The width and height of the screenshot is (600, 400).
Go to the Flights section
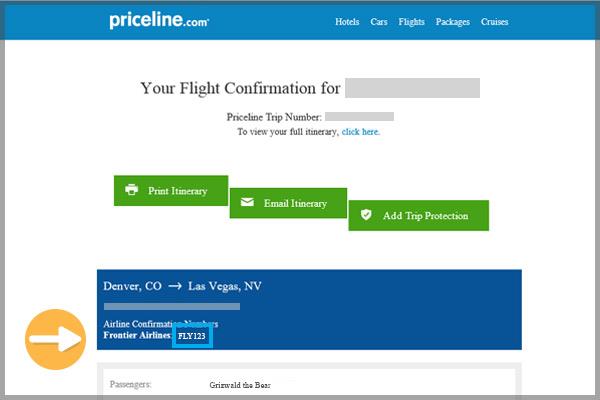pos(411,22)
